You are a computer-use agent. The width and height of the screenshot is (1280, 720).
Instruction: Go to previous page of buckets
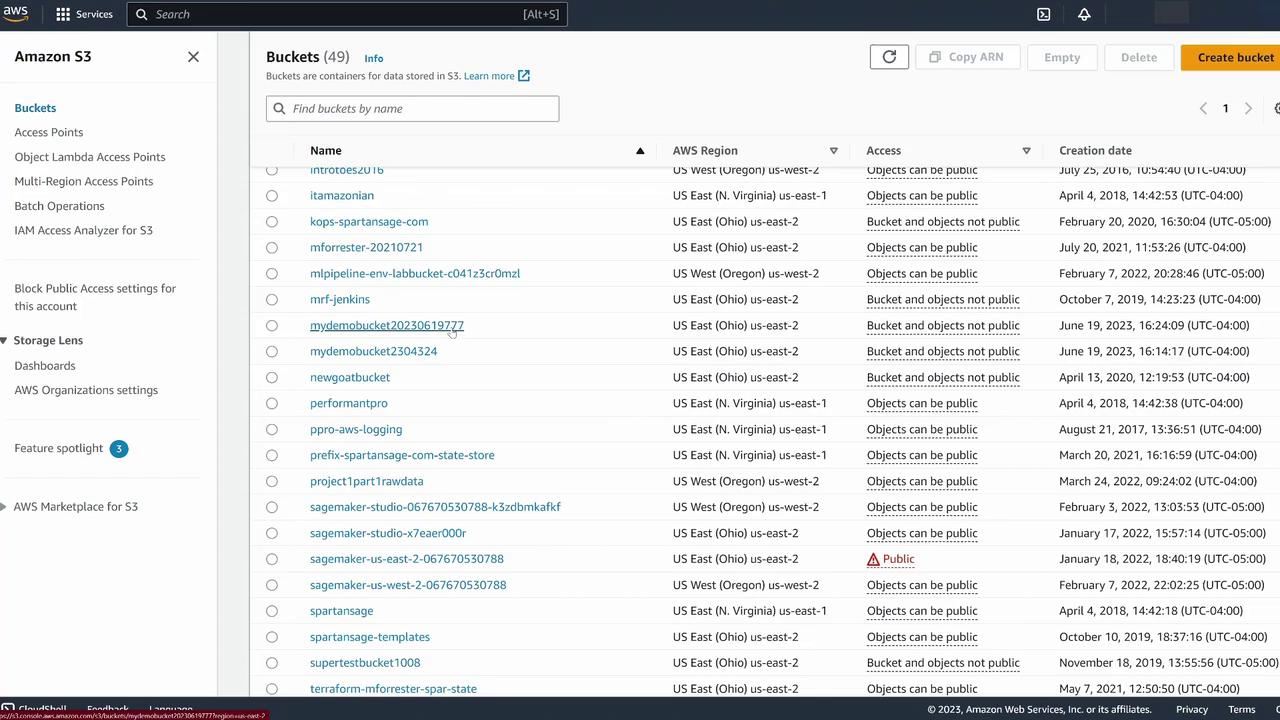point(1203,109)
